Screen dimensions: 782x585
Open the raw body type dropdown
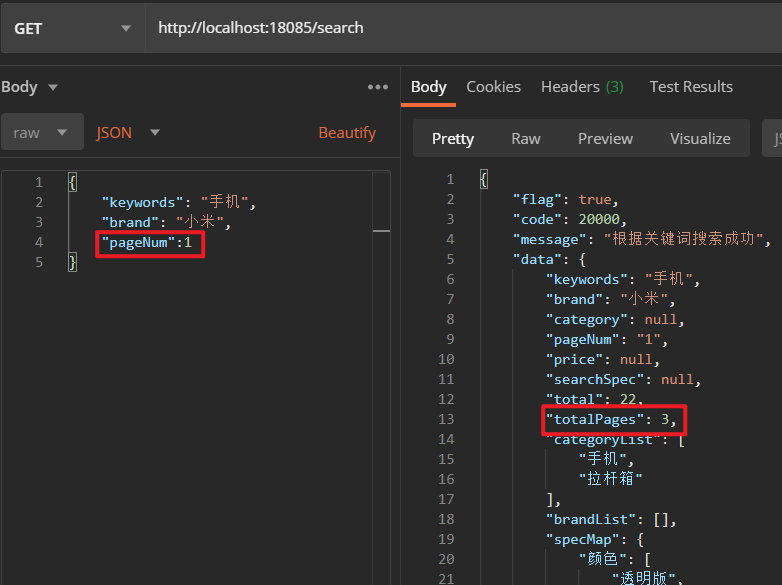(42, 133)
